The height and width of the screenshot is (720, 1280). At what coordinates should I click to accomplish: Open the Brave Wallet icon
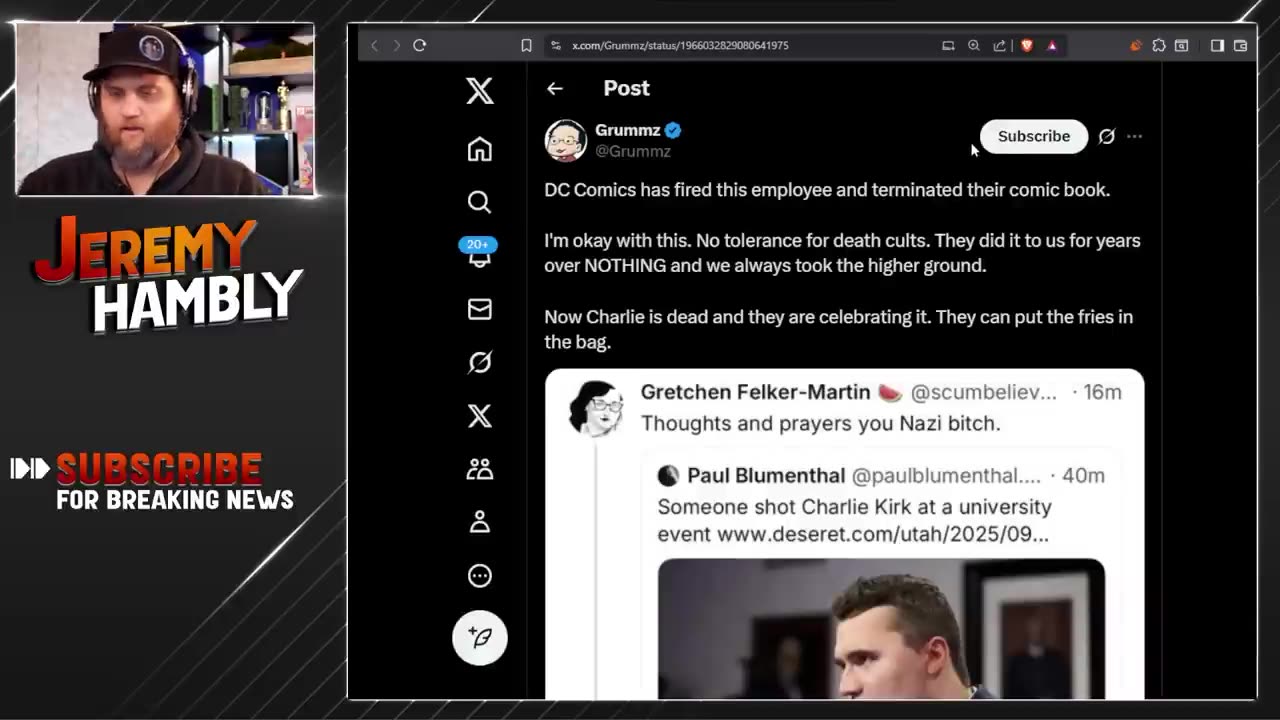click(1240, 45)
